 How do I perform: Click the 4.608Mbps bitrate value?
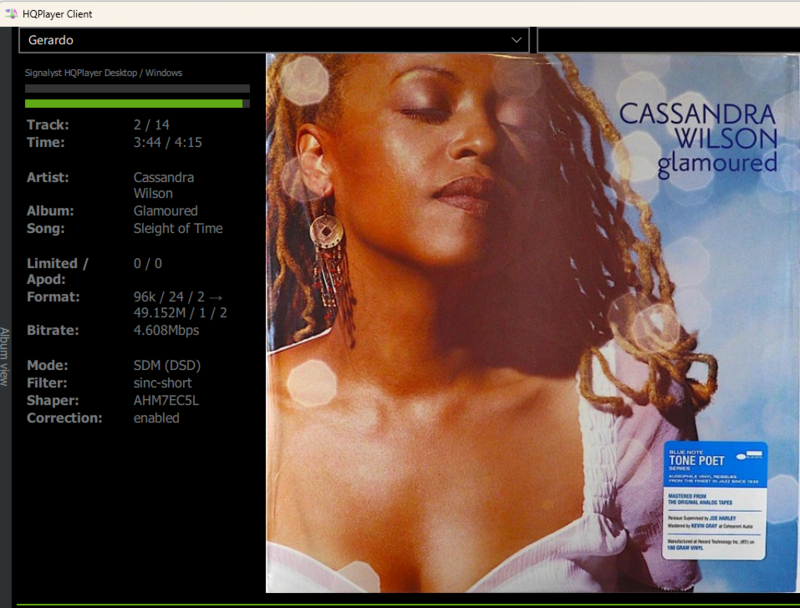pyautogui.click(x=166, y=330)
